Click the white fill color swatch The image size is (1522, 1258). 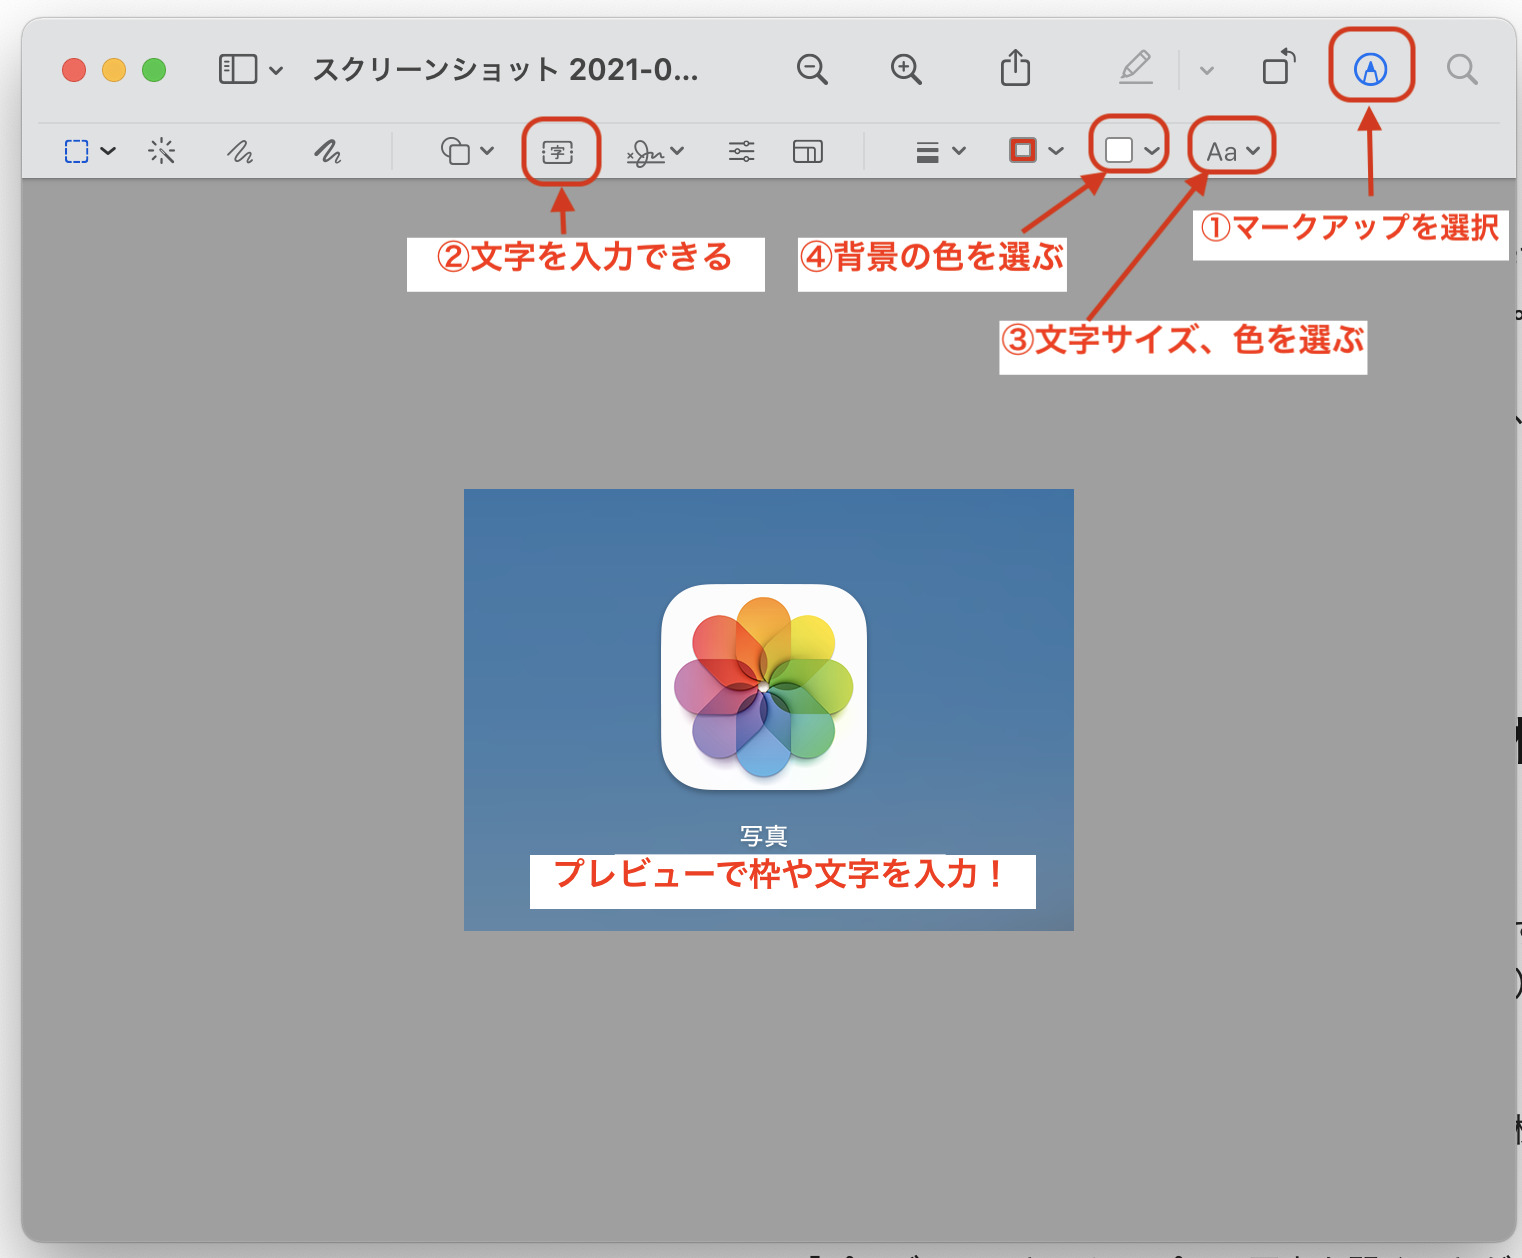point(1119,151)
